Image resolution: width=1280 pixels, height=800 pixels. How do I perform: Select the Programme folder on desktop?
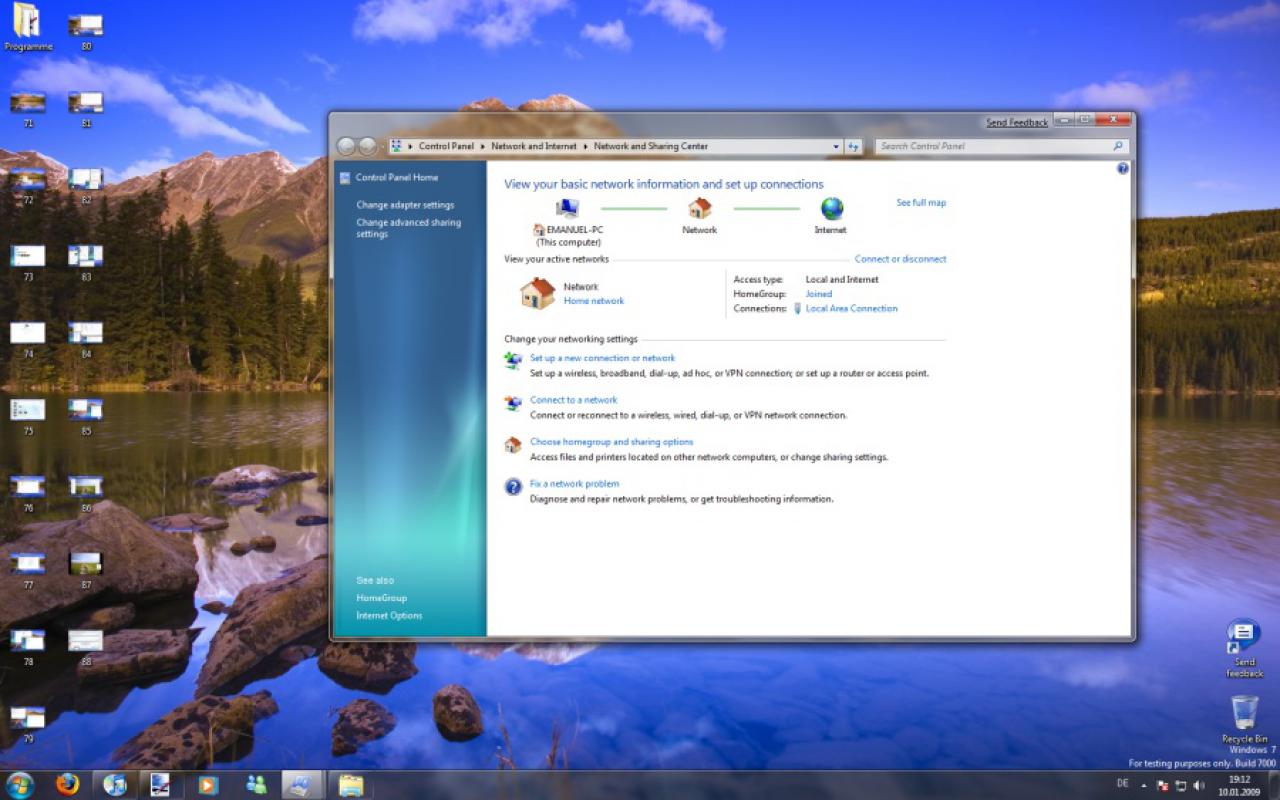pyautogui.click(x=27, y=28)
